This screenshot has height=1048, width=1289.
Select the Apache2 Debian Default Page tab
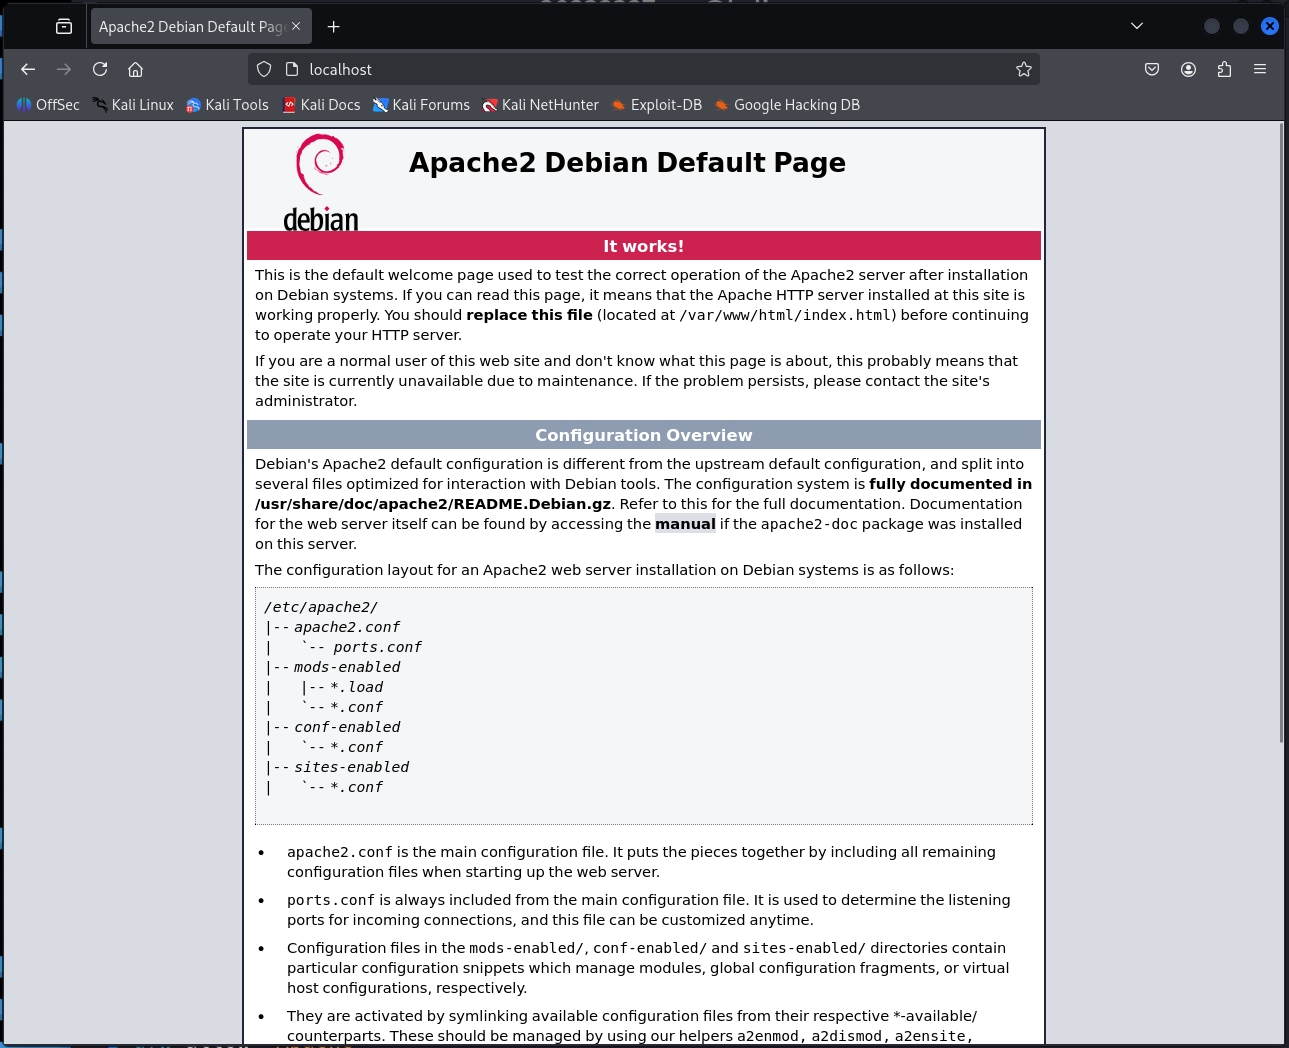pyautogui.click(x=201, y=27)
